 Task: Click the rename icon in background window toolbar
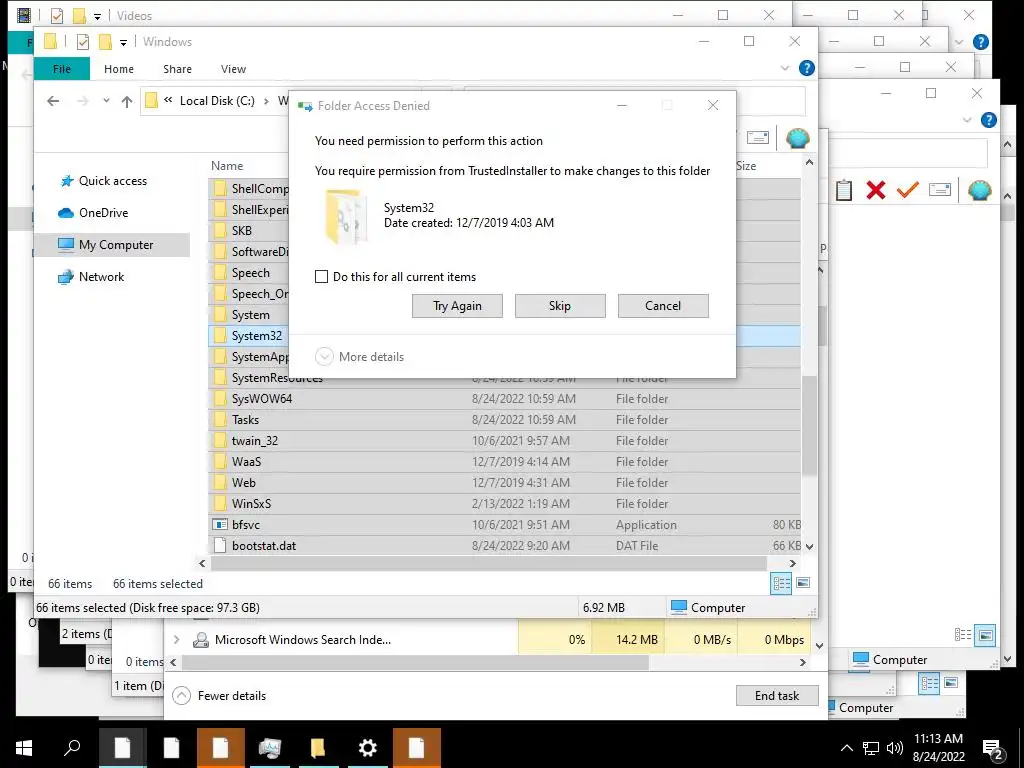pos(940,189)
